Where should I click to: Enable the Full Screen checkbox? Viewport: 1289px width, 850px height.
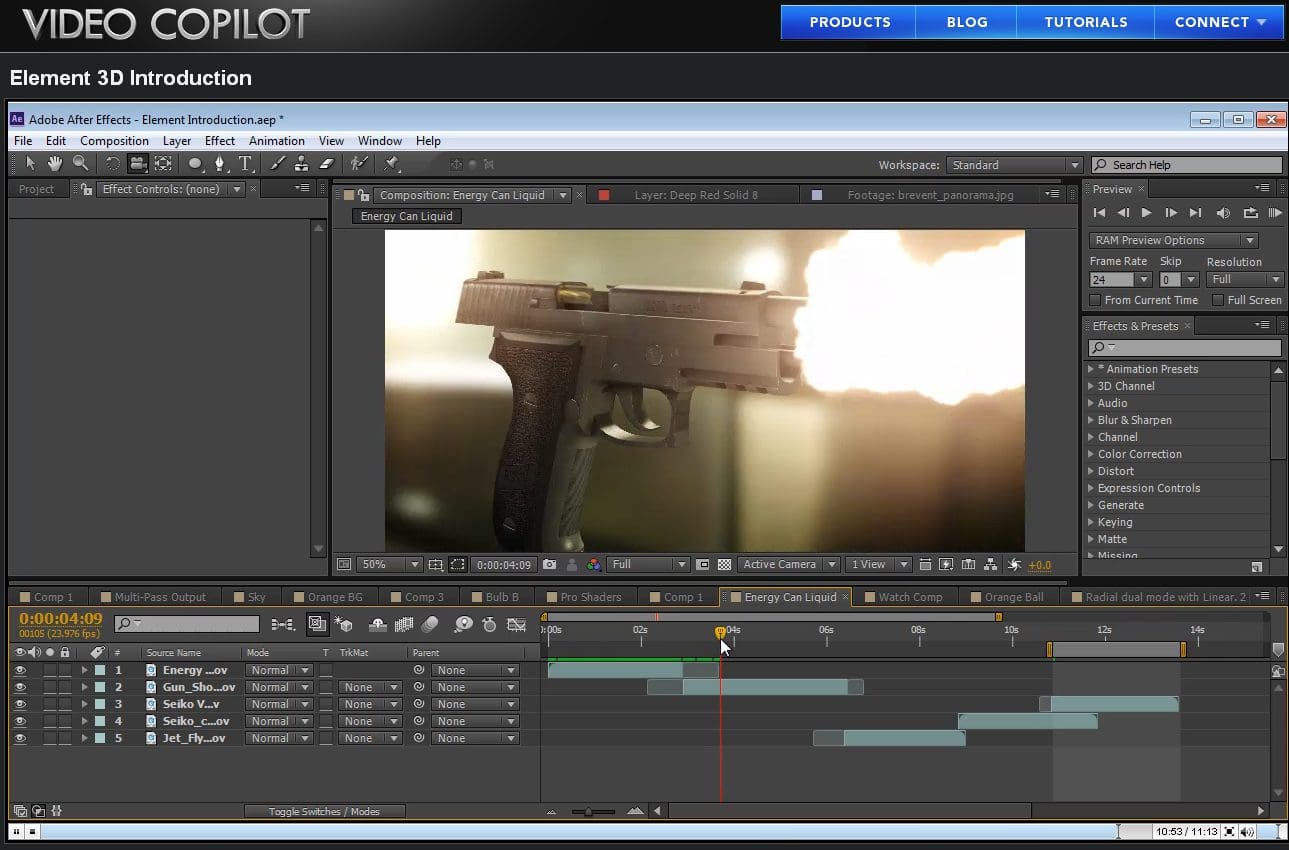[x=1218, y=300]
